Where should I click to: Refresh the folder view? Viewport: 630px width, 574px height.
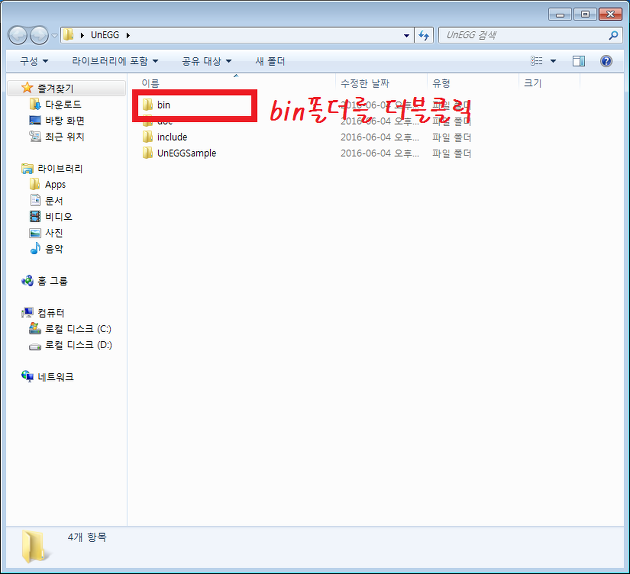point(424,35)
